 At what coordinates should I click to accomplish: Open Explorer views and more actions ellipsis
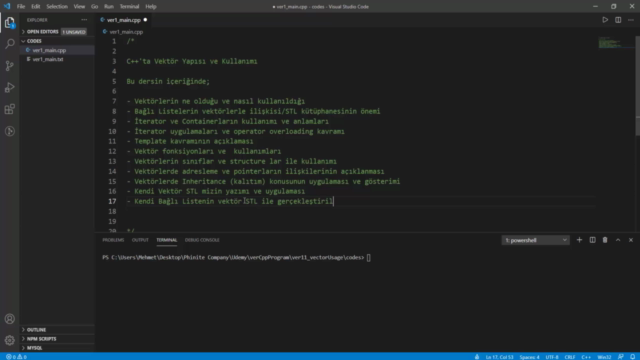(x=84, y=20)
